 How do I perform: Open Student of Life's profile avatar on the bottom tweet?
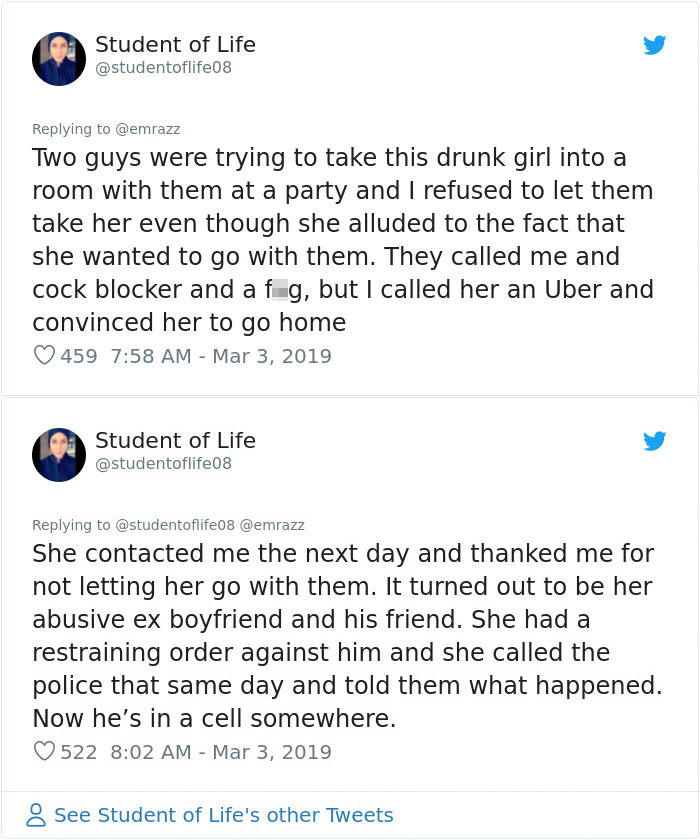pos(58,455)
